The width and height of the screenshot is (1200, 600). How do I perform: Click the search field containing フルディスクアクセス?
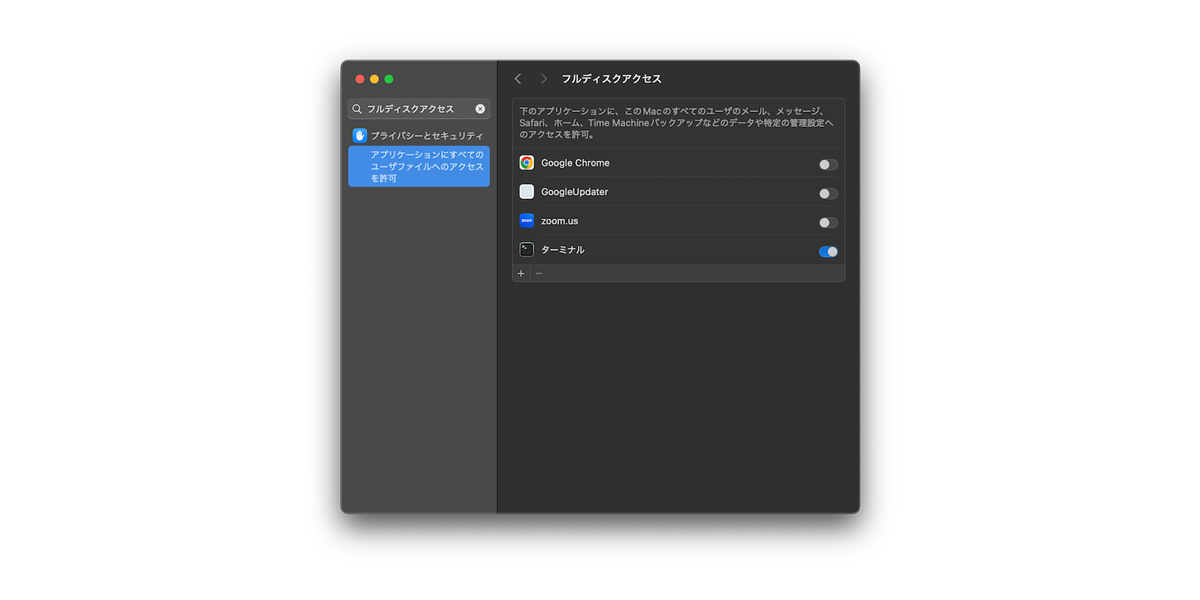pyautogui.click(x=419, y=109)
